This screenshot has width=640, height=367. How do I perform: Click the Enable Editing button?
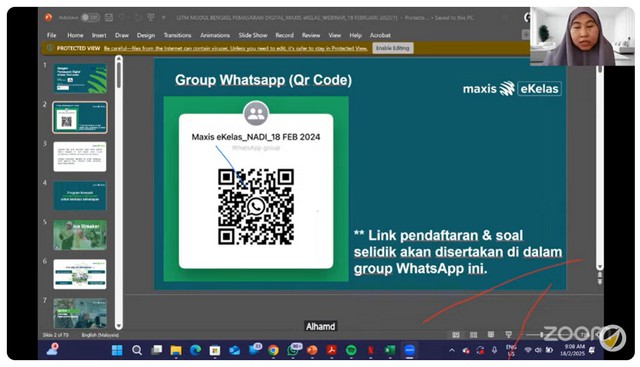click(x=392, y=48)
